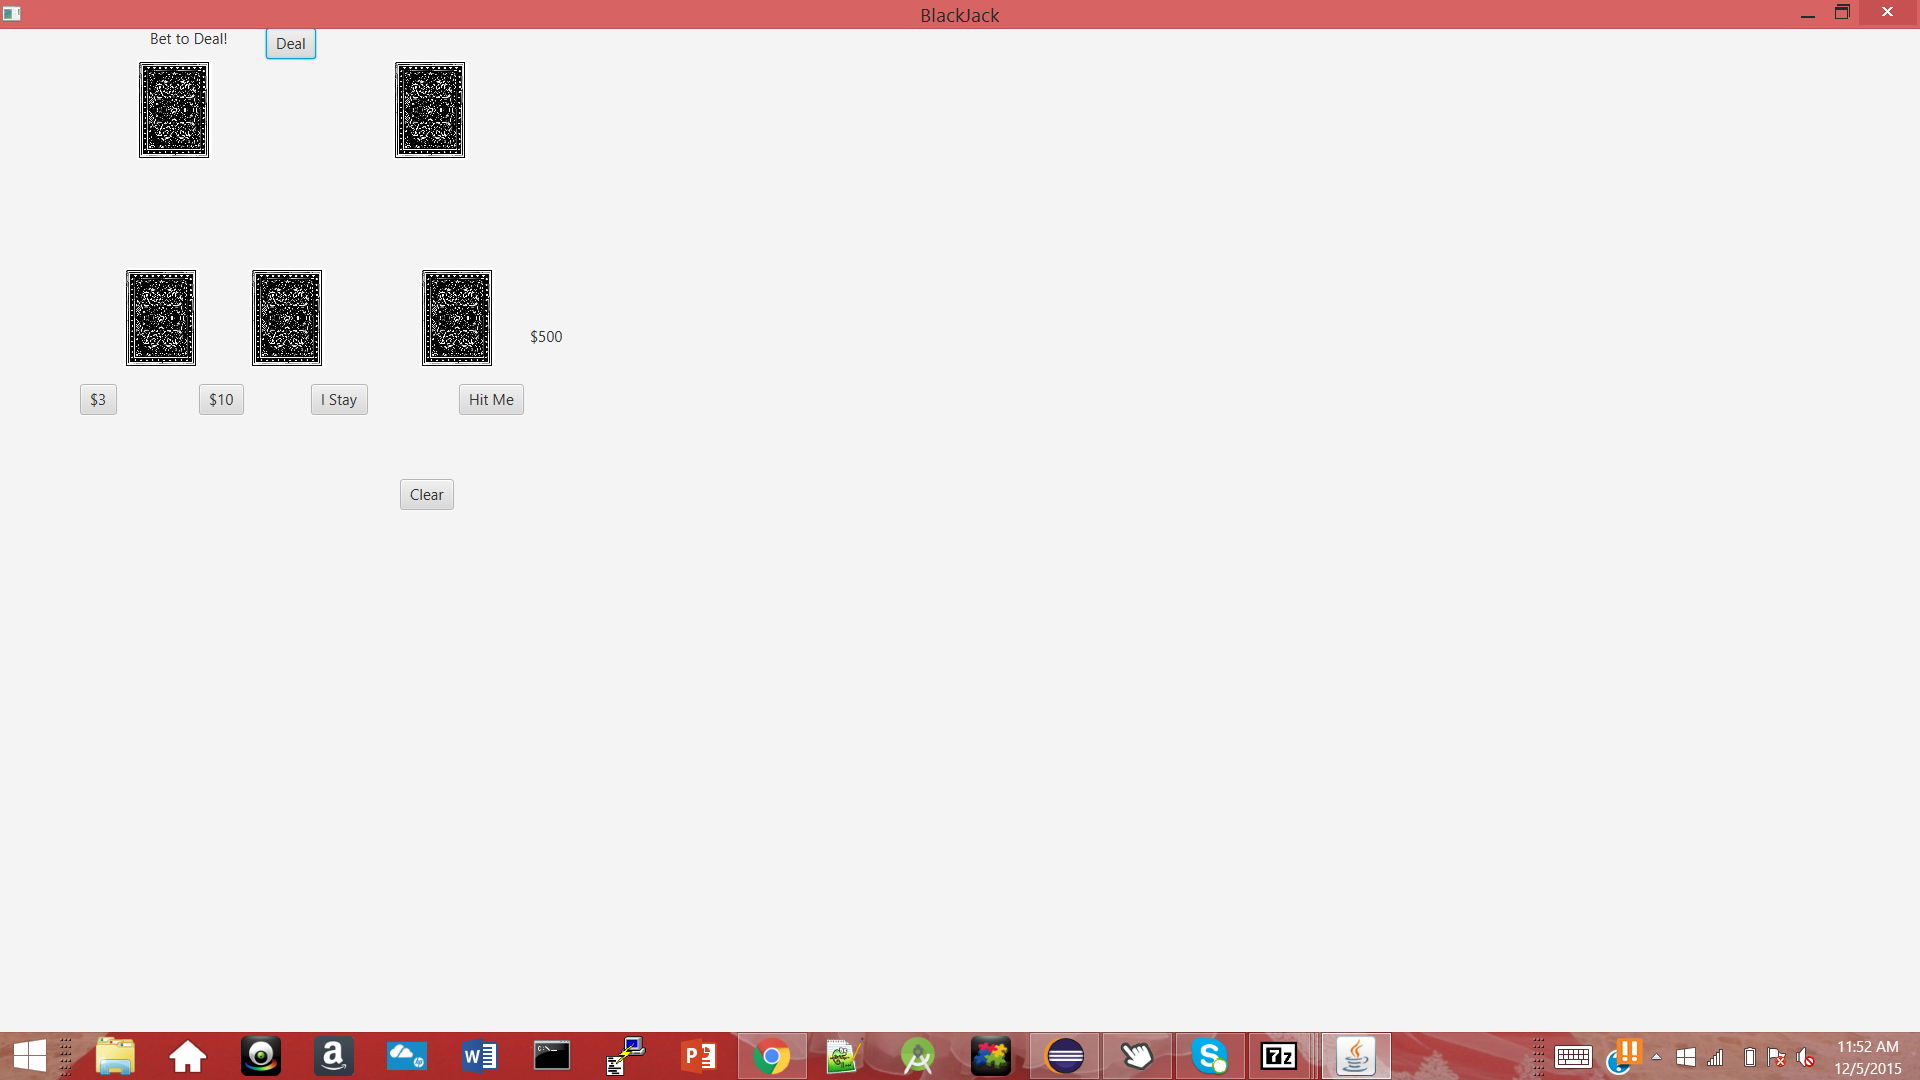Click the $500 balance label
1920x1080 pixels.
tap(546, 337)
